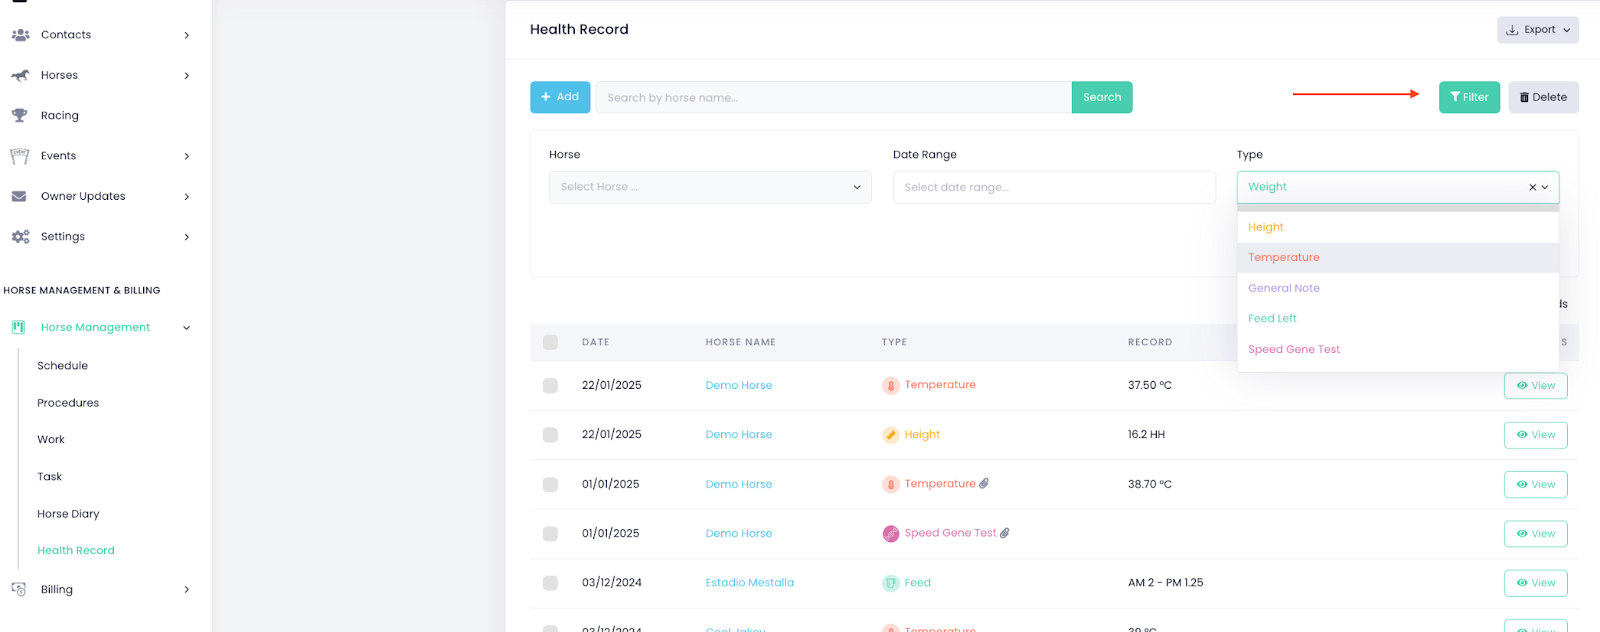Click the Settings gears icon
1600x632 pixels.
20,237
